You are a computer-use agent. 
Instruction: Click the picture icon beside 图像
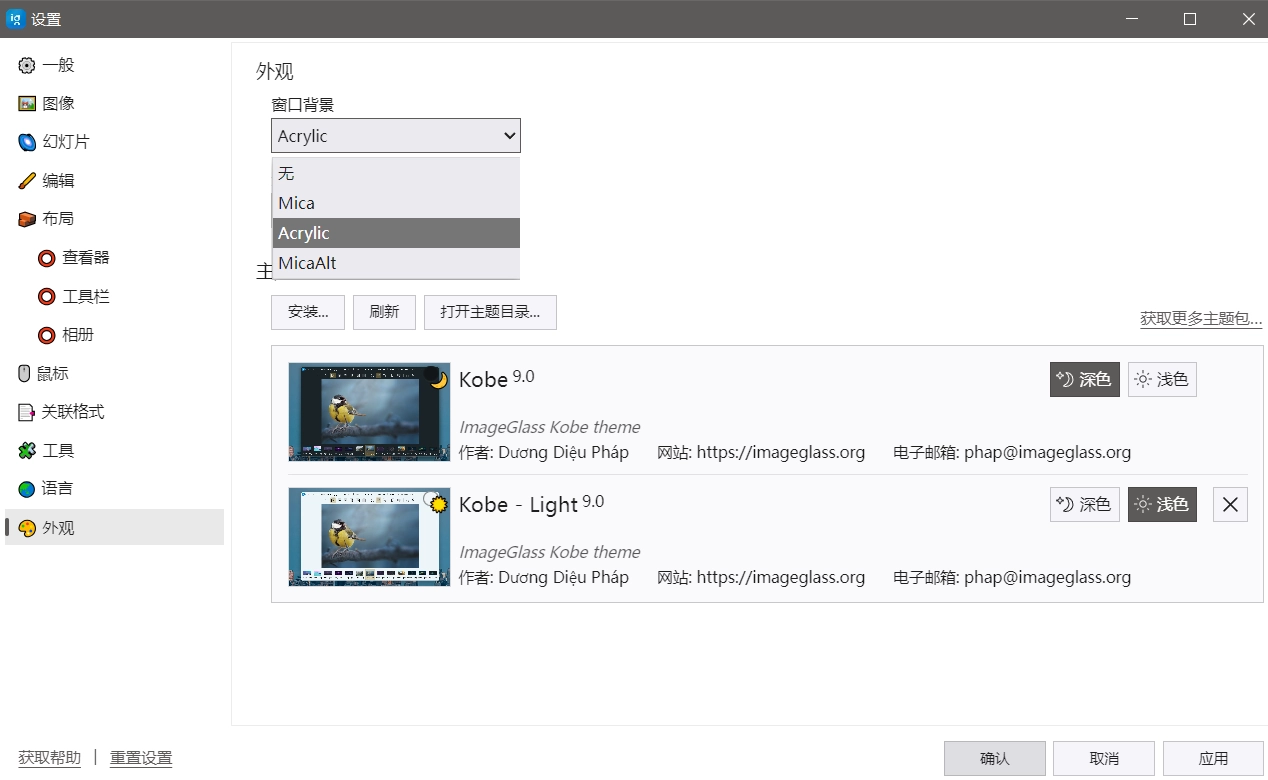[27, 104]
